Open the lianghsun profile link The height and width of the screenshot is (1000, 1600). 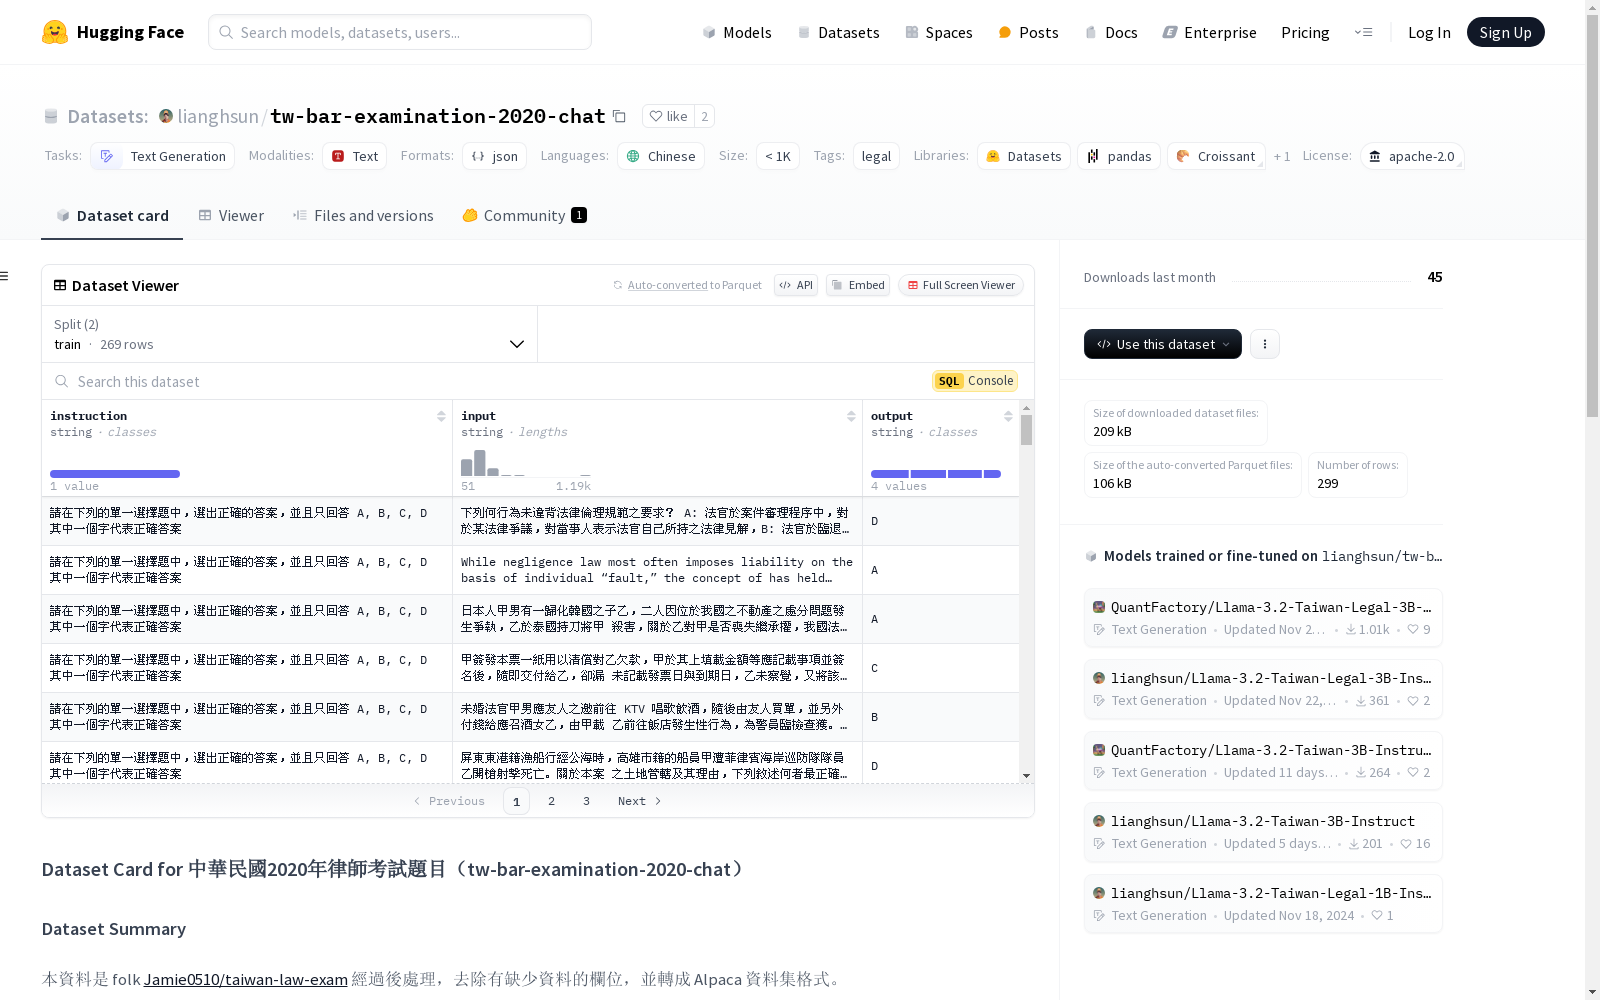[x=218, y=116]
